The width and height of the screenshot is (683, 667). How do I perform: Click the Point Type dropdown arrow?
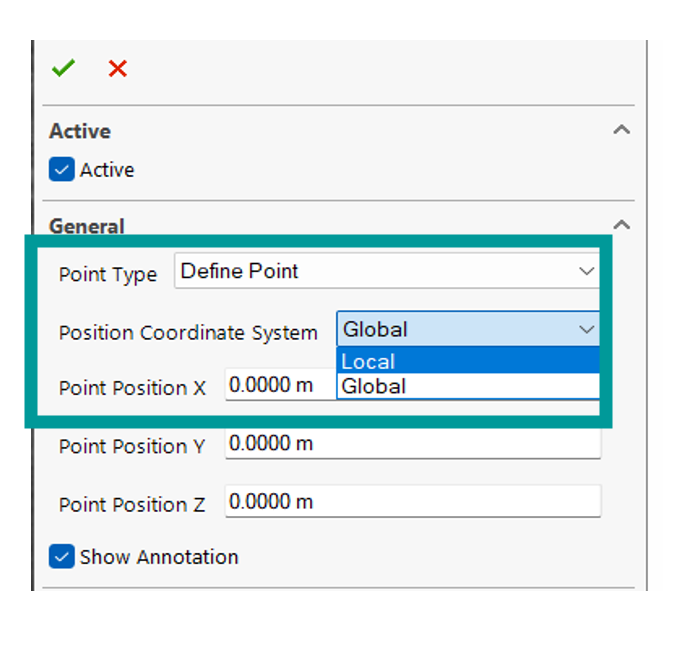coord(586,271)
